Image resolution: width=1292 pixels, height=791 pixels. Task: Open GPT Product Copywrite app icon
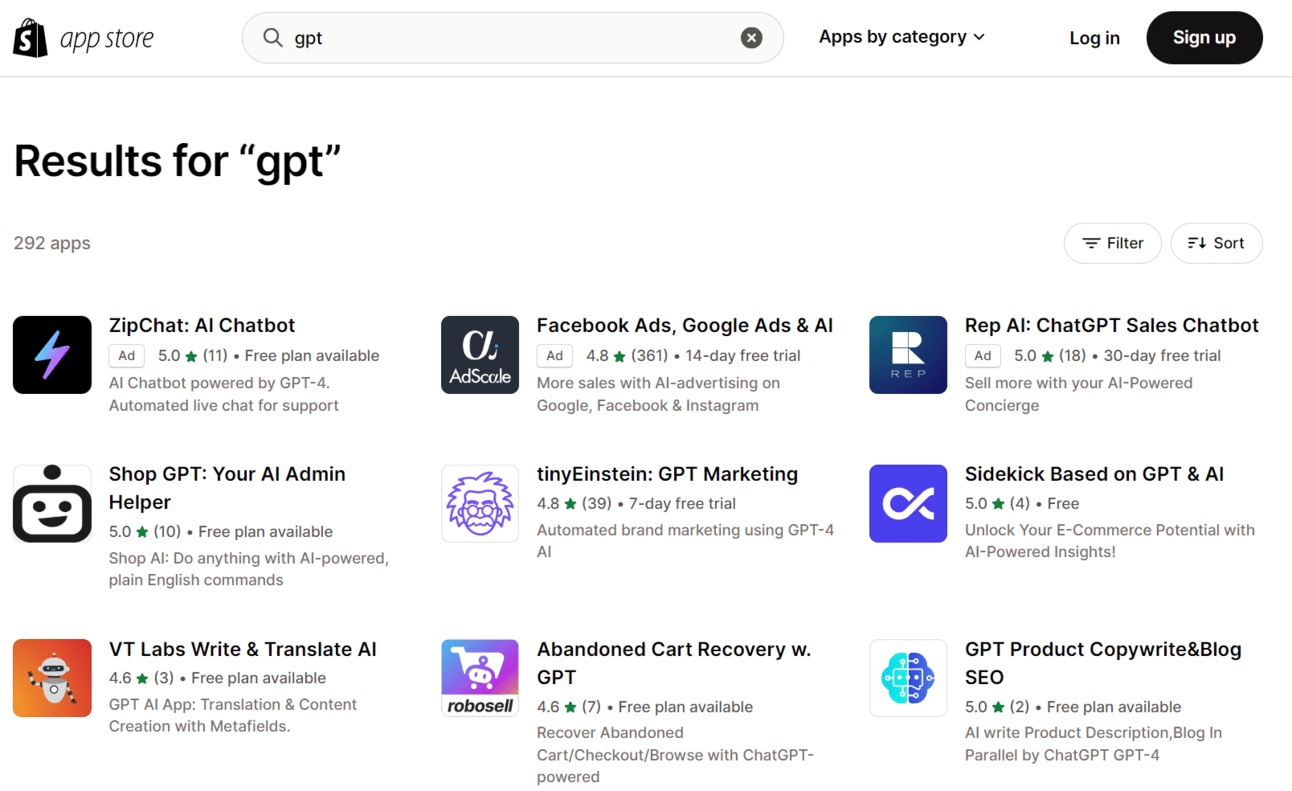908,679
